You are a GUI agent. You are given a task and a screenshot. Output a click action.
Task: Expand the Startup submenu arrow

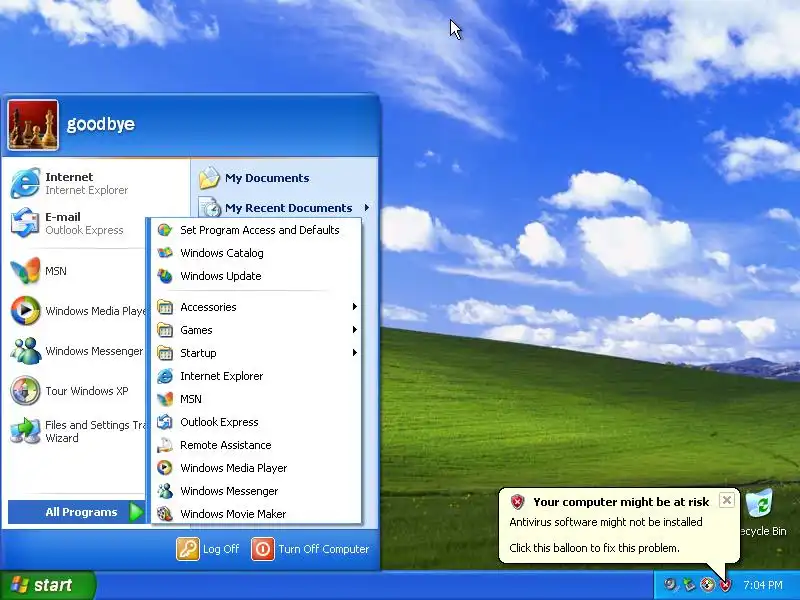(355, 353)
